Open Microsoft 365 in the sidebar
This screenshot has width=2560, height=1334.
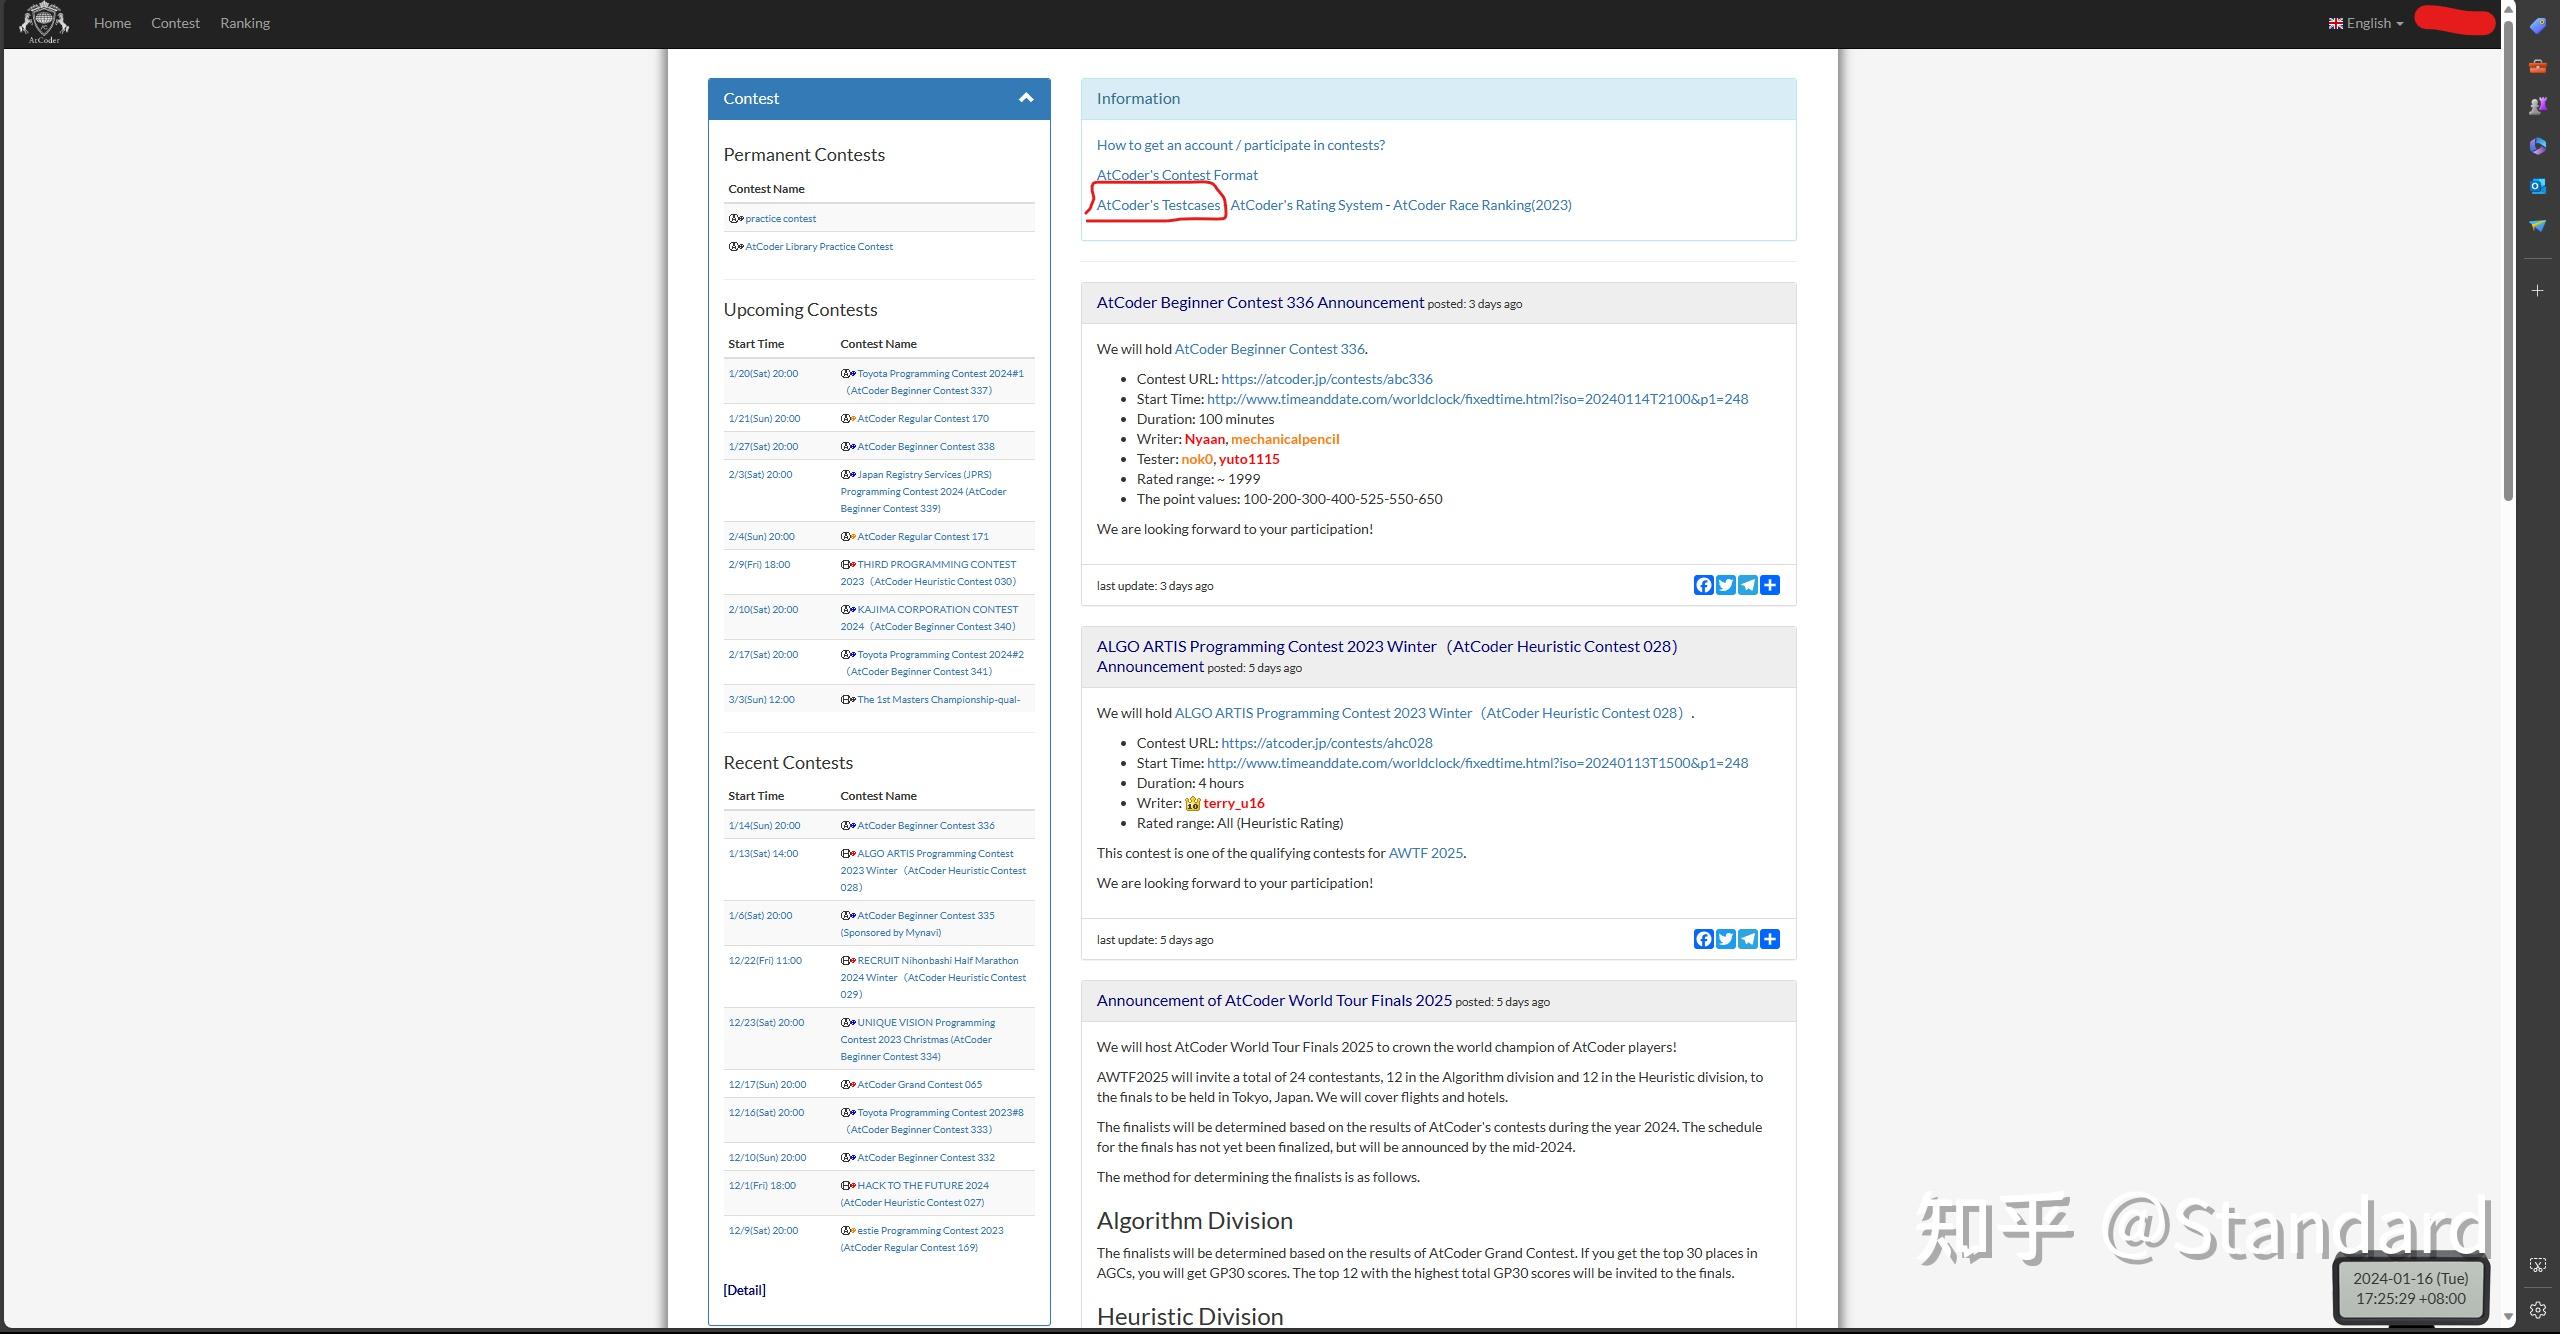click(2537, 146)
